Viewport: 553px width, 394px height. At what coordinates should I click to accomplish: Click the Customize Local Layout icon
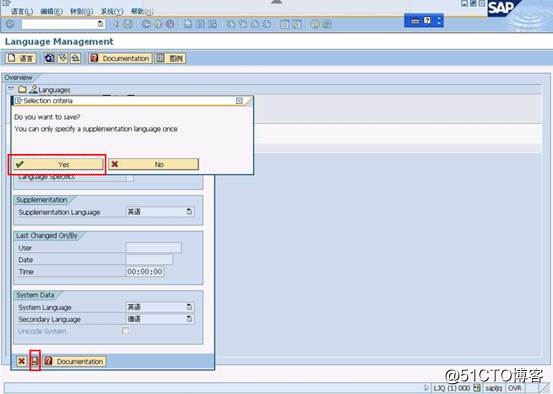327,24
